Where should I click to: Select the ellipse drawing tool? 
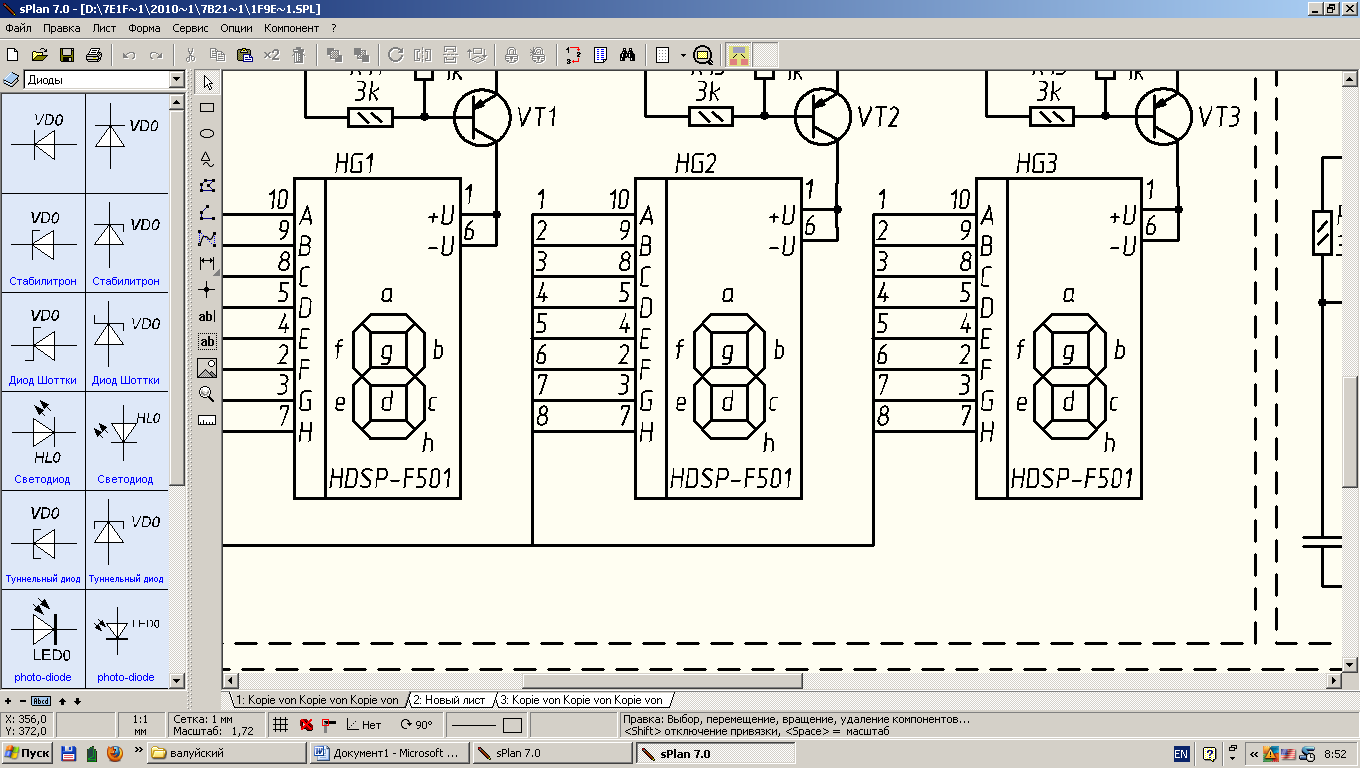click(x=207, y=134)
